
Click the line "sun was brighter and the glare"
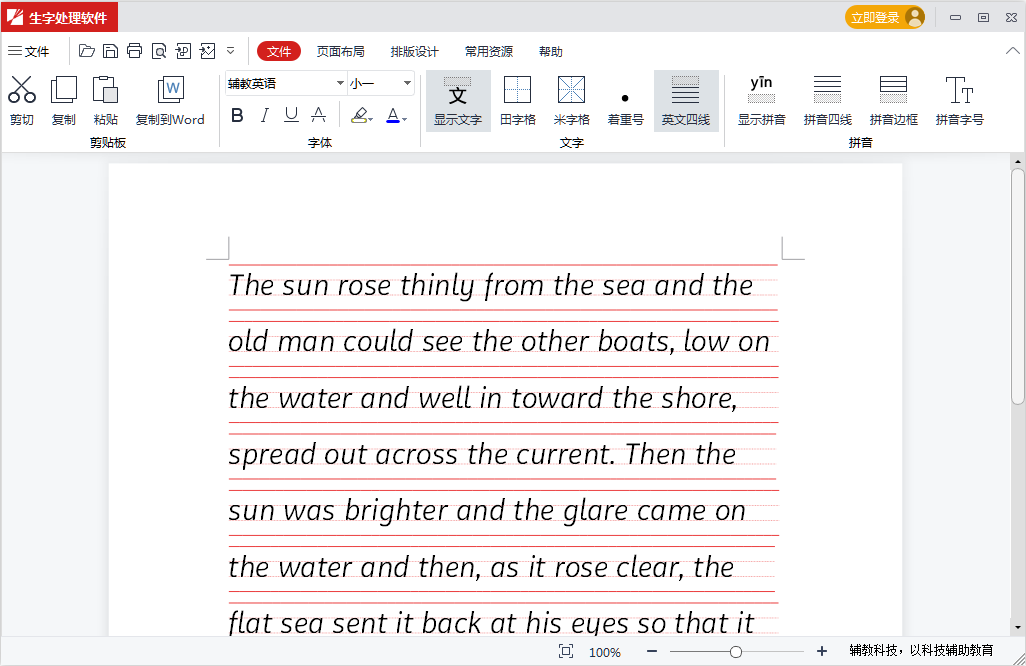[x=487, y=510]
